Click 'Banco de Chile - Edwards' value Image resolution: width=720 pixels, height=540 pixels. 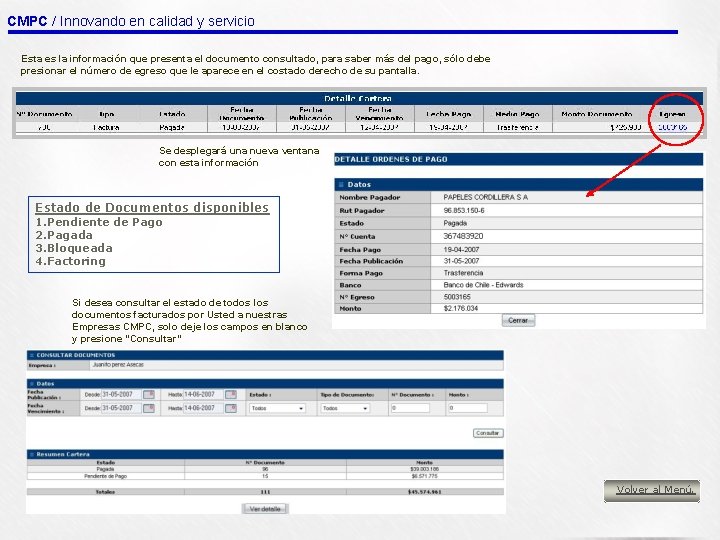click(483, 285)
